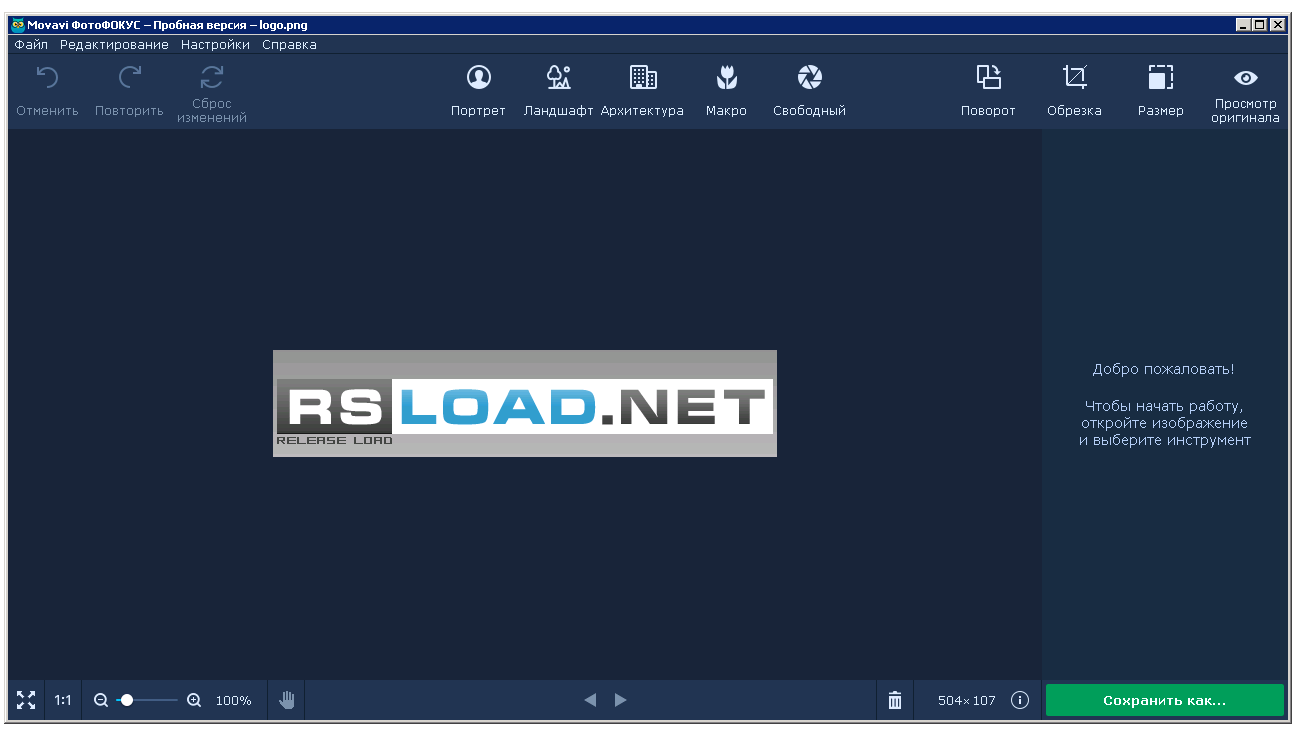Click the fit-to-screen expand icon
The height and width of the screenshot is (740, 1309).
26,700
